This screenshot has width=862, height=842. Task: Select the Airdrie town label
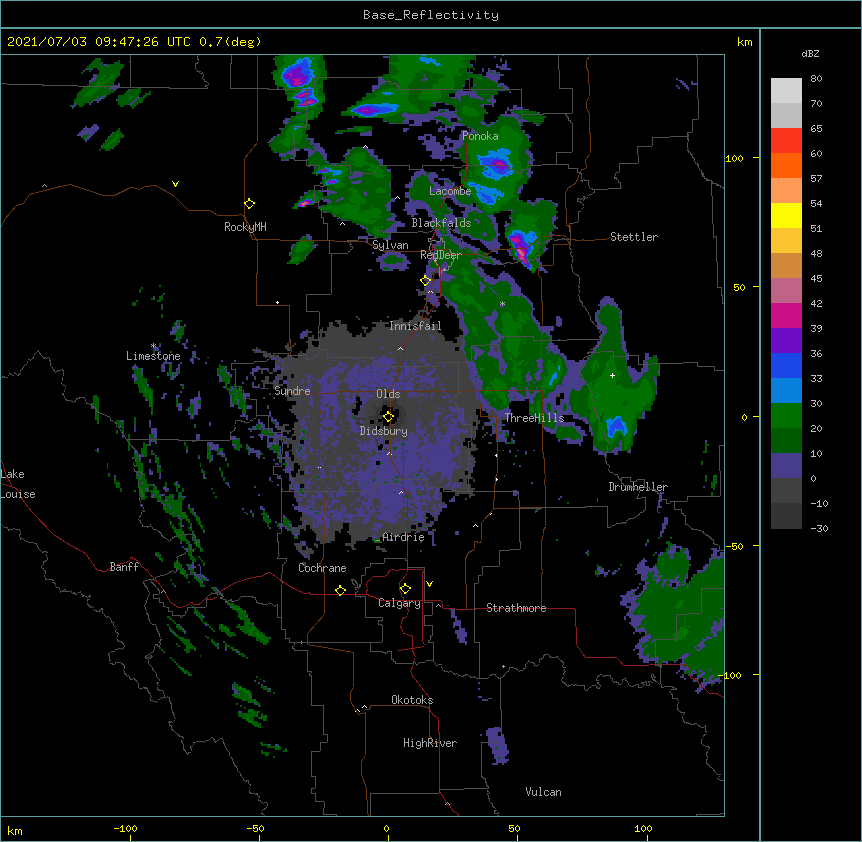pyautogui.click(x=403, y=537)
